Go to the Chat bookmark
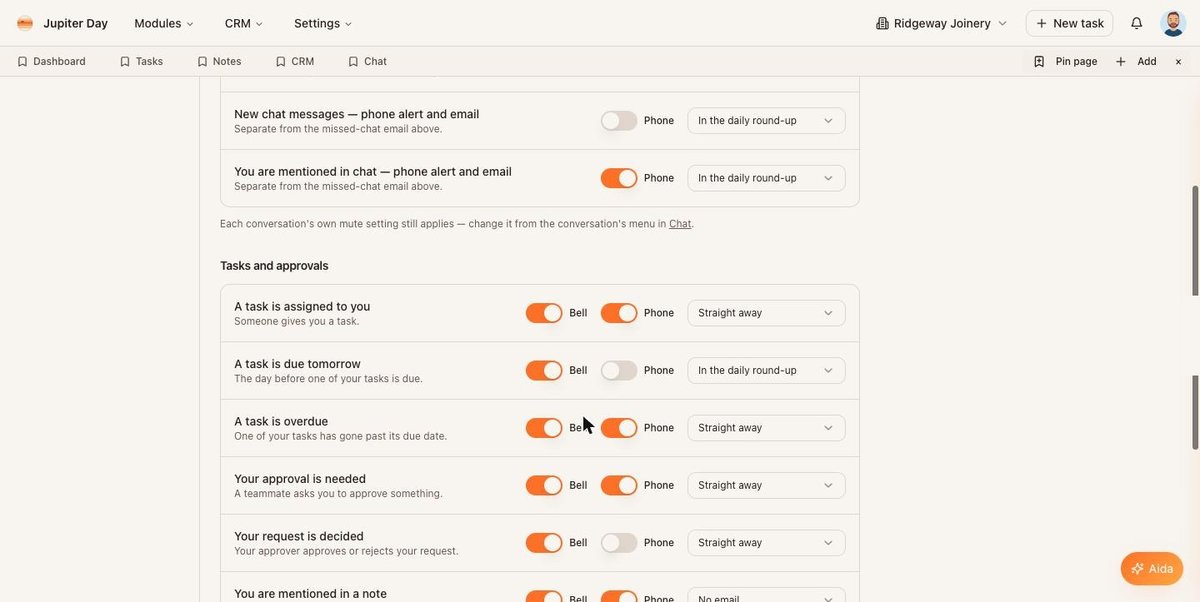The image size is (1200, 602). 368,61
